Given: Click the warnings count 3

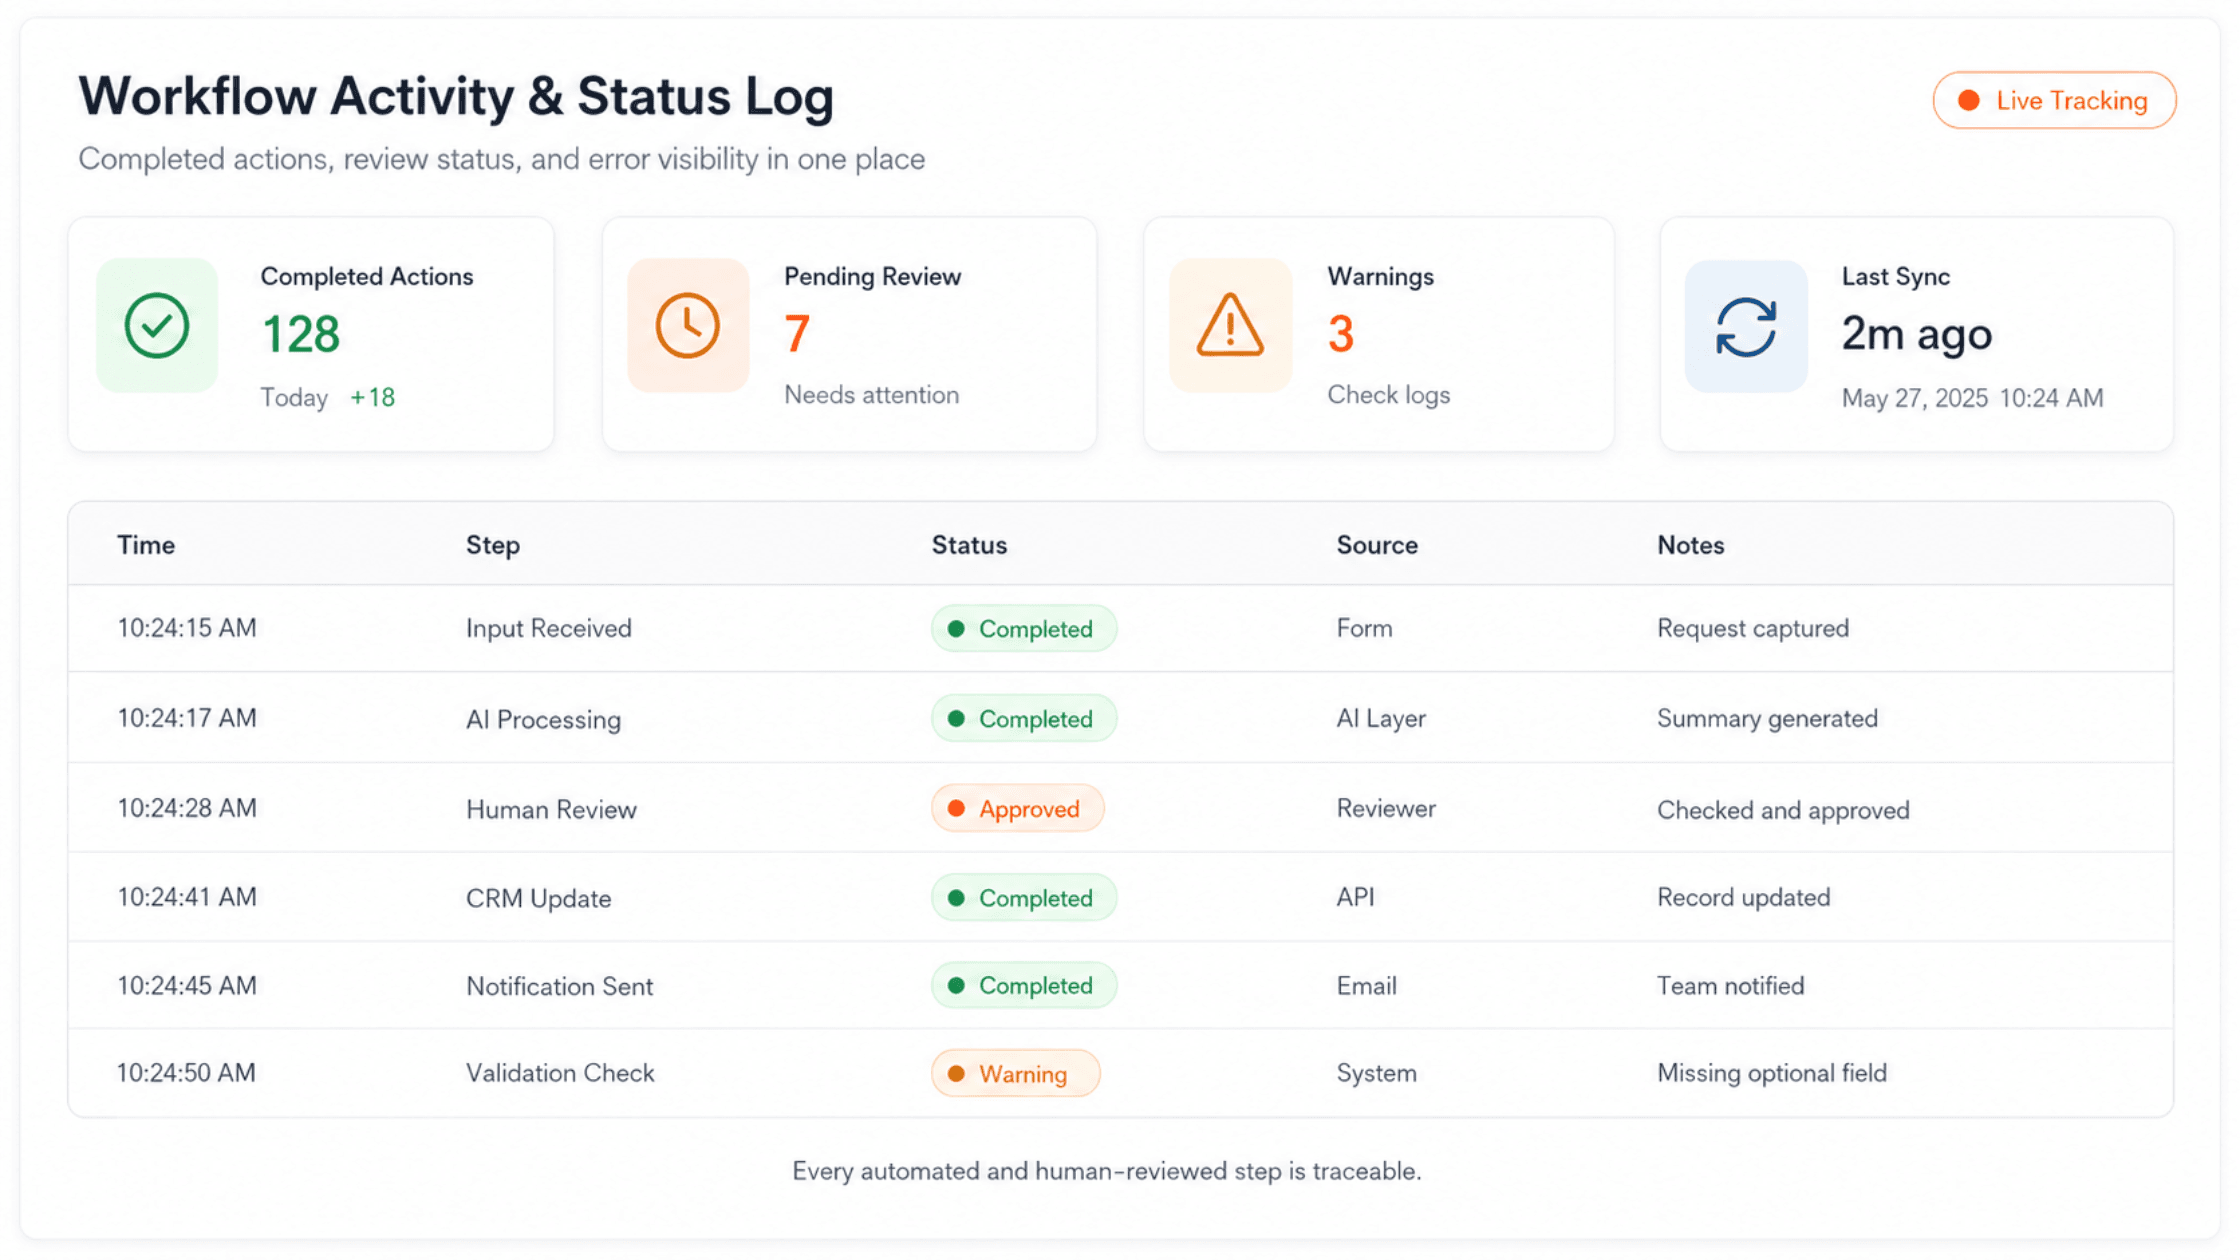Looking at the screenshot, I should coord(1341,334).
